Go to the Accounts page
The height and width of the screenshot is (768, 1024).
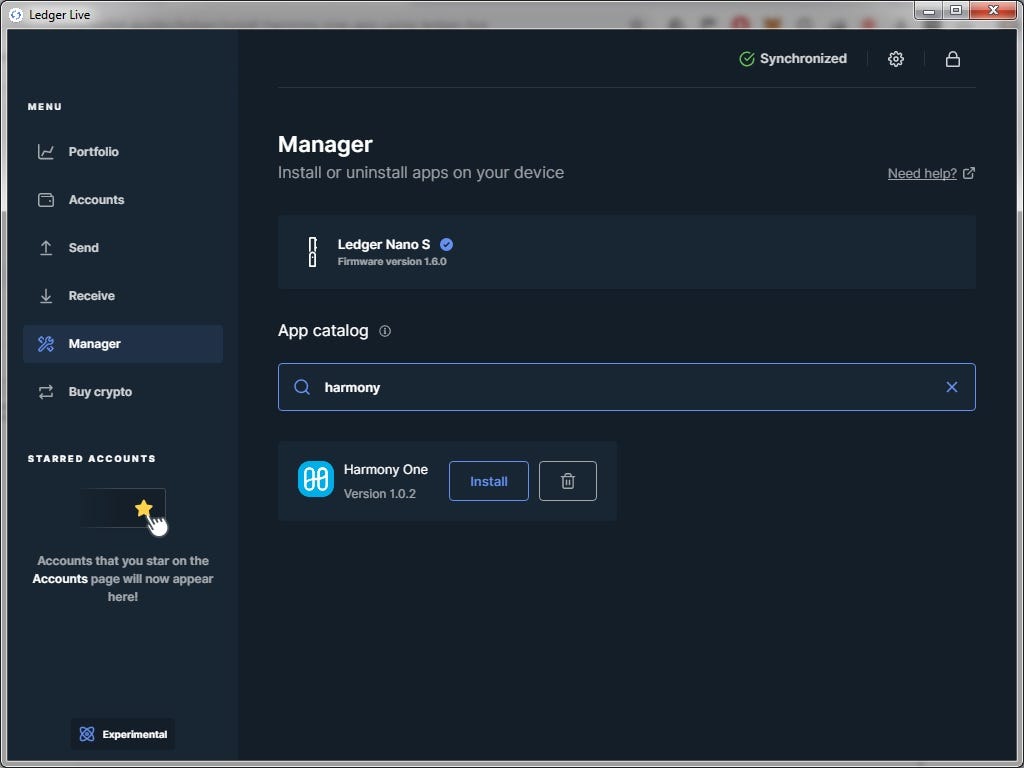(123, 200)
